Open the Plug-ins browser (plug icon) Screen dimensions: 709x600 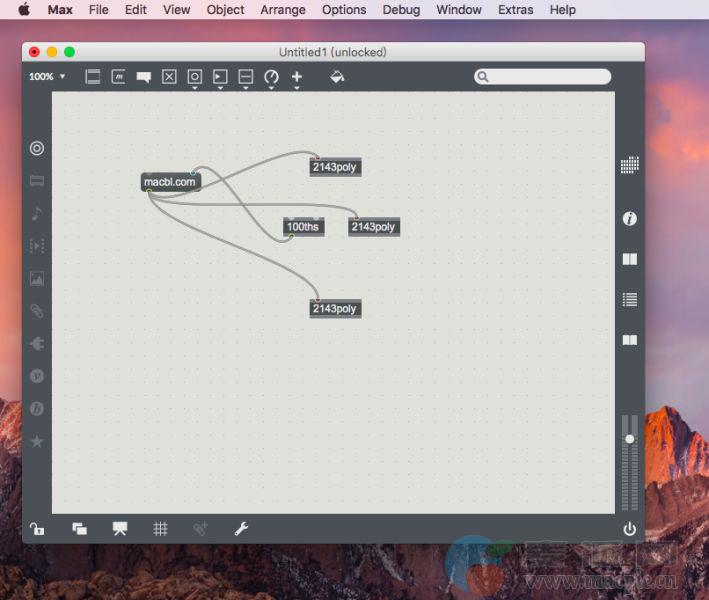coord(37,344)
